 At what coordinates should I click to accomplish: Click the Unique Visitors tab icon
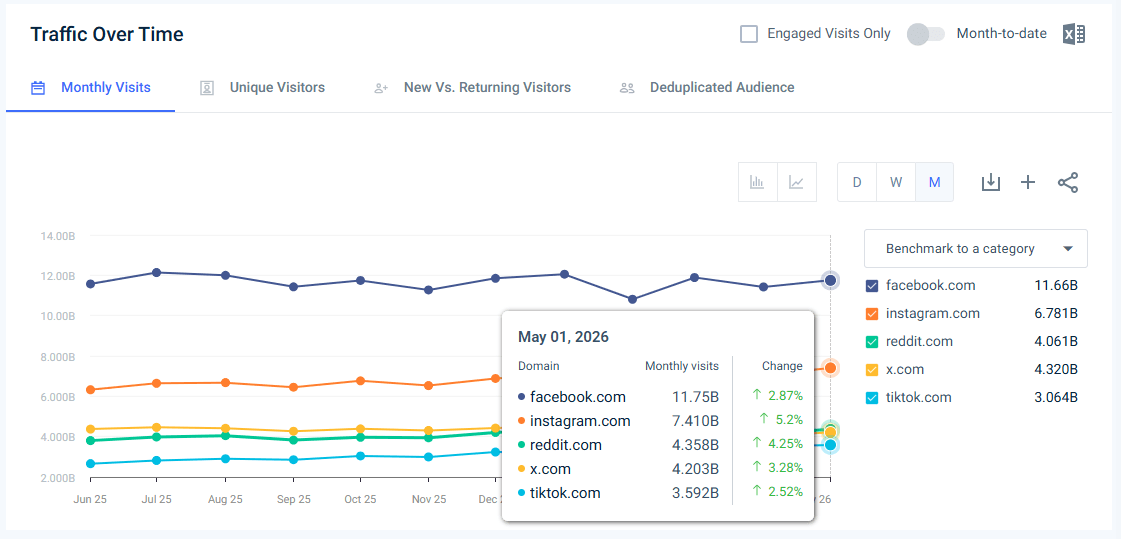(x=207, y=88)
